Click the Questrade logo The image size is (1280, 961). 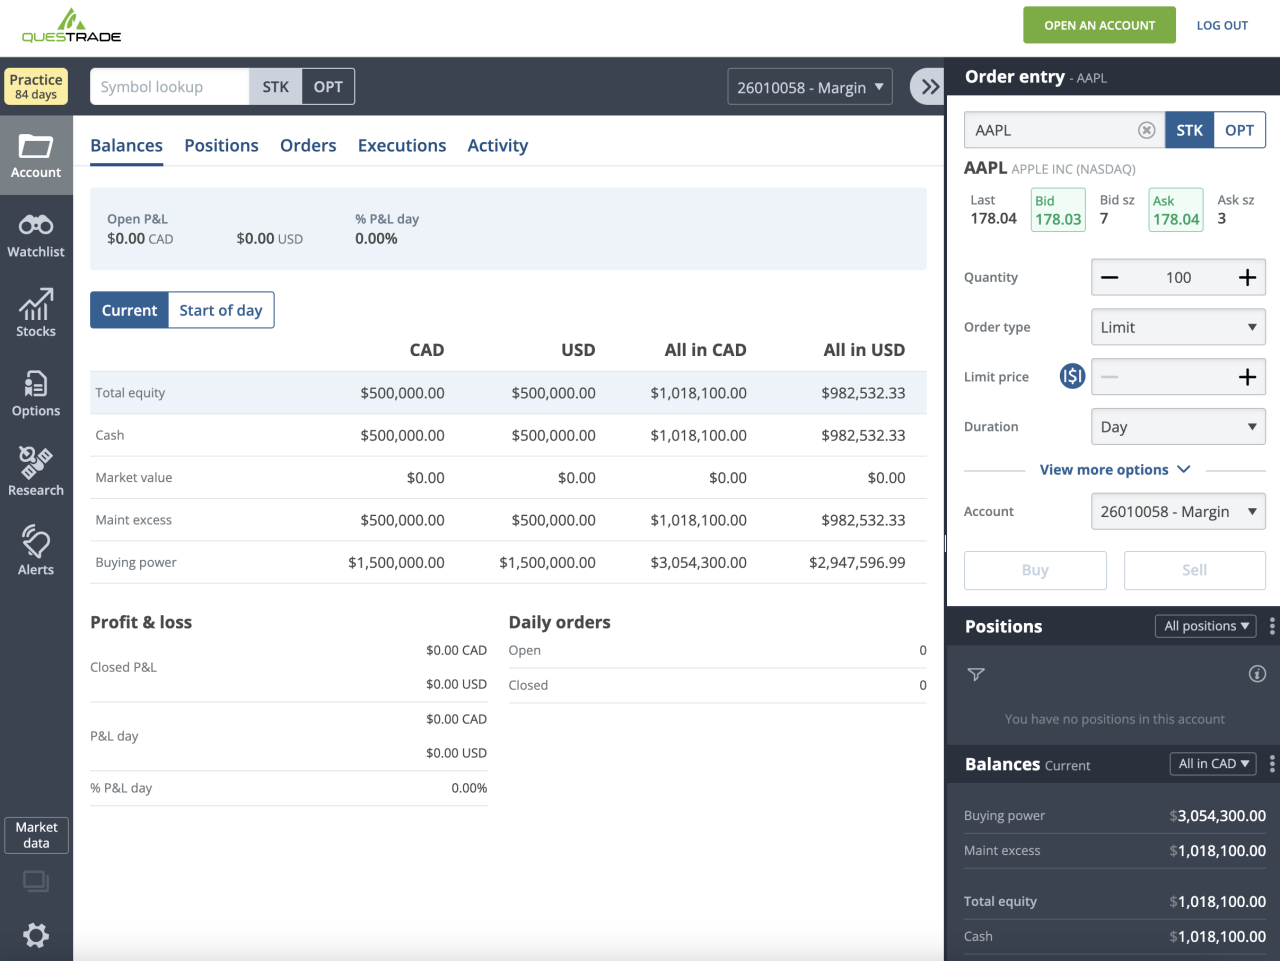point(71,27)
